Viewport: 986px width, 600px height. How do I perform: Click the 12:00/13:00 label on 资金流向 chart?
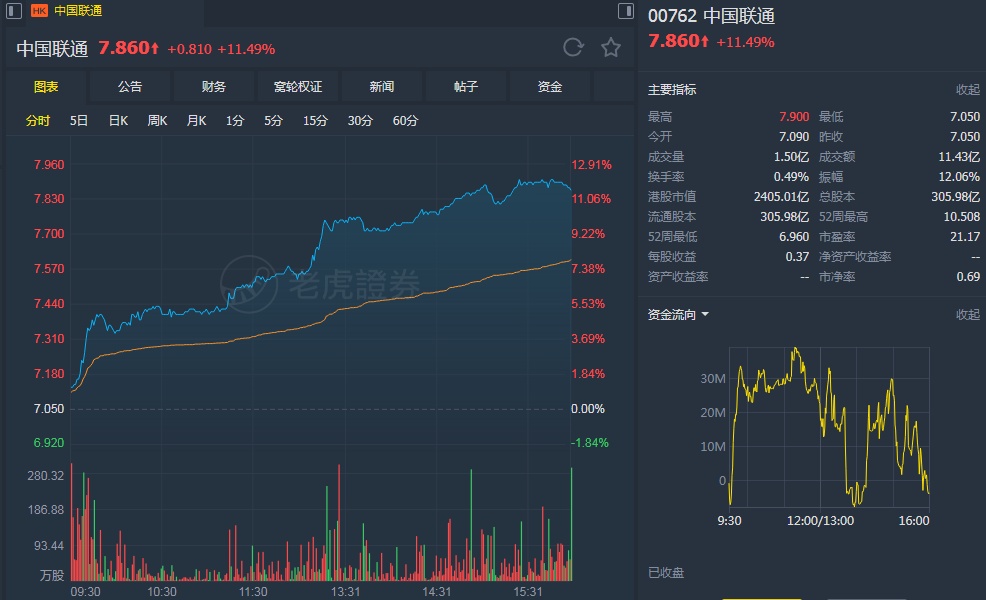(x=821, y=521)
